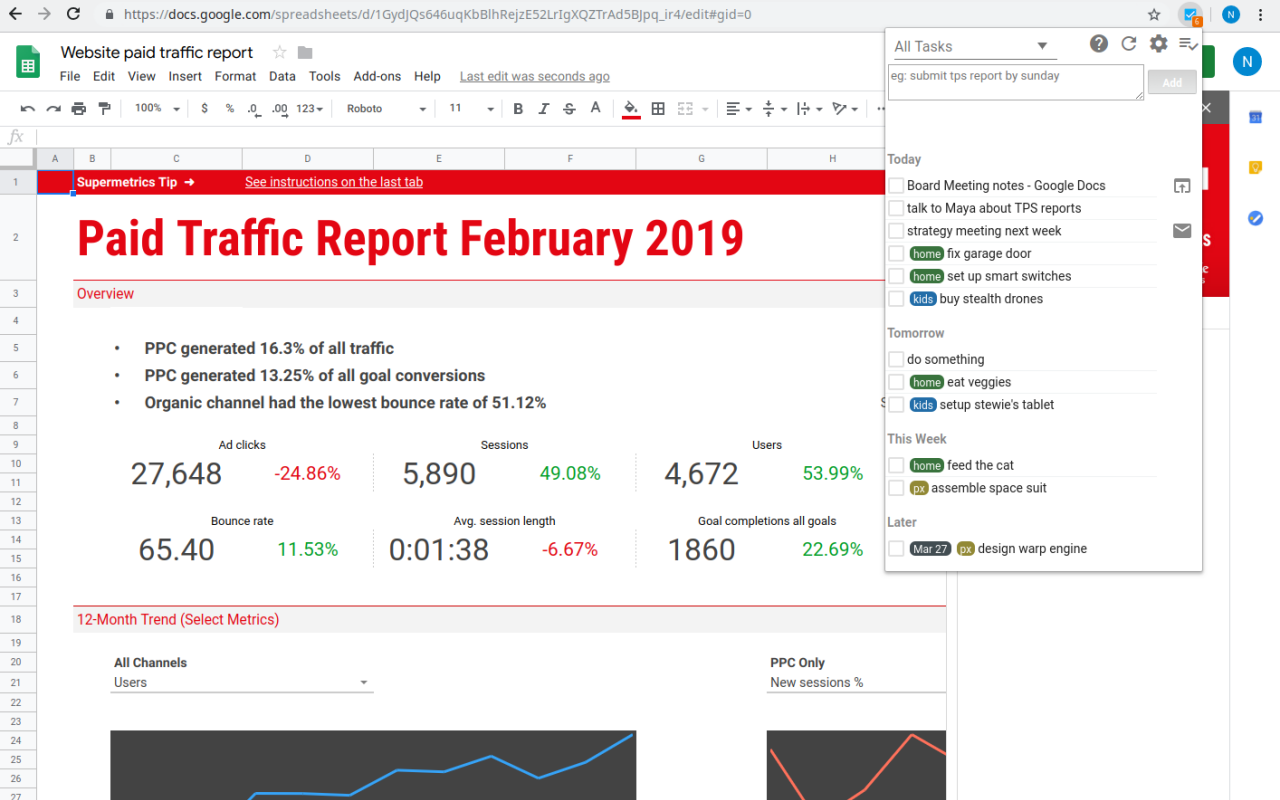This screenshot has width=1280, height=800.
Task: Open the fill color picker
Action: (x=630, y=108)
